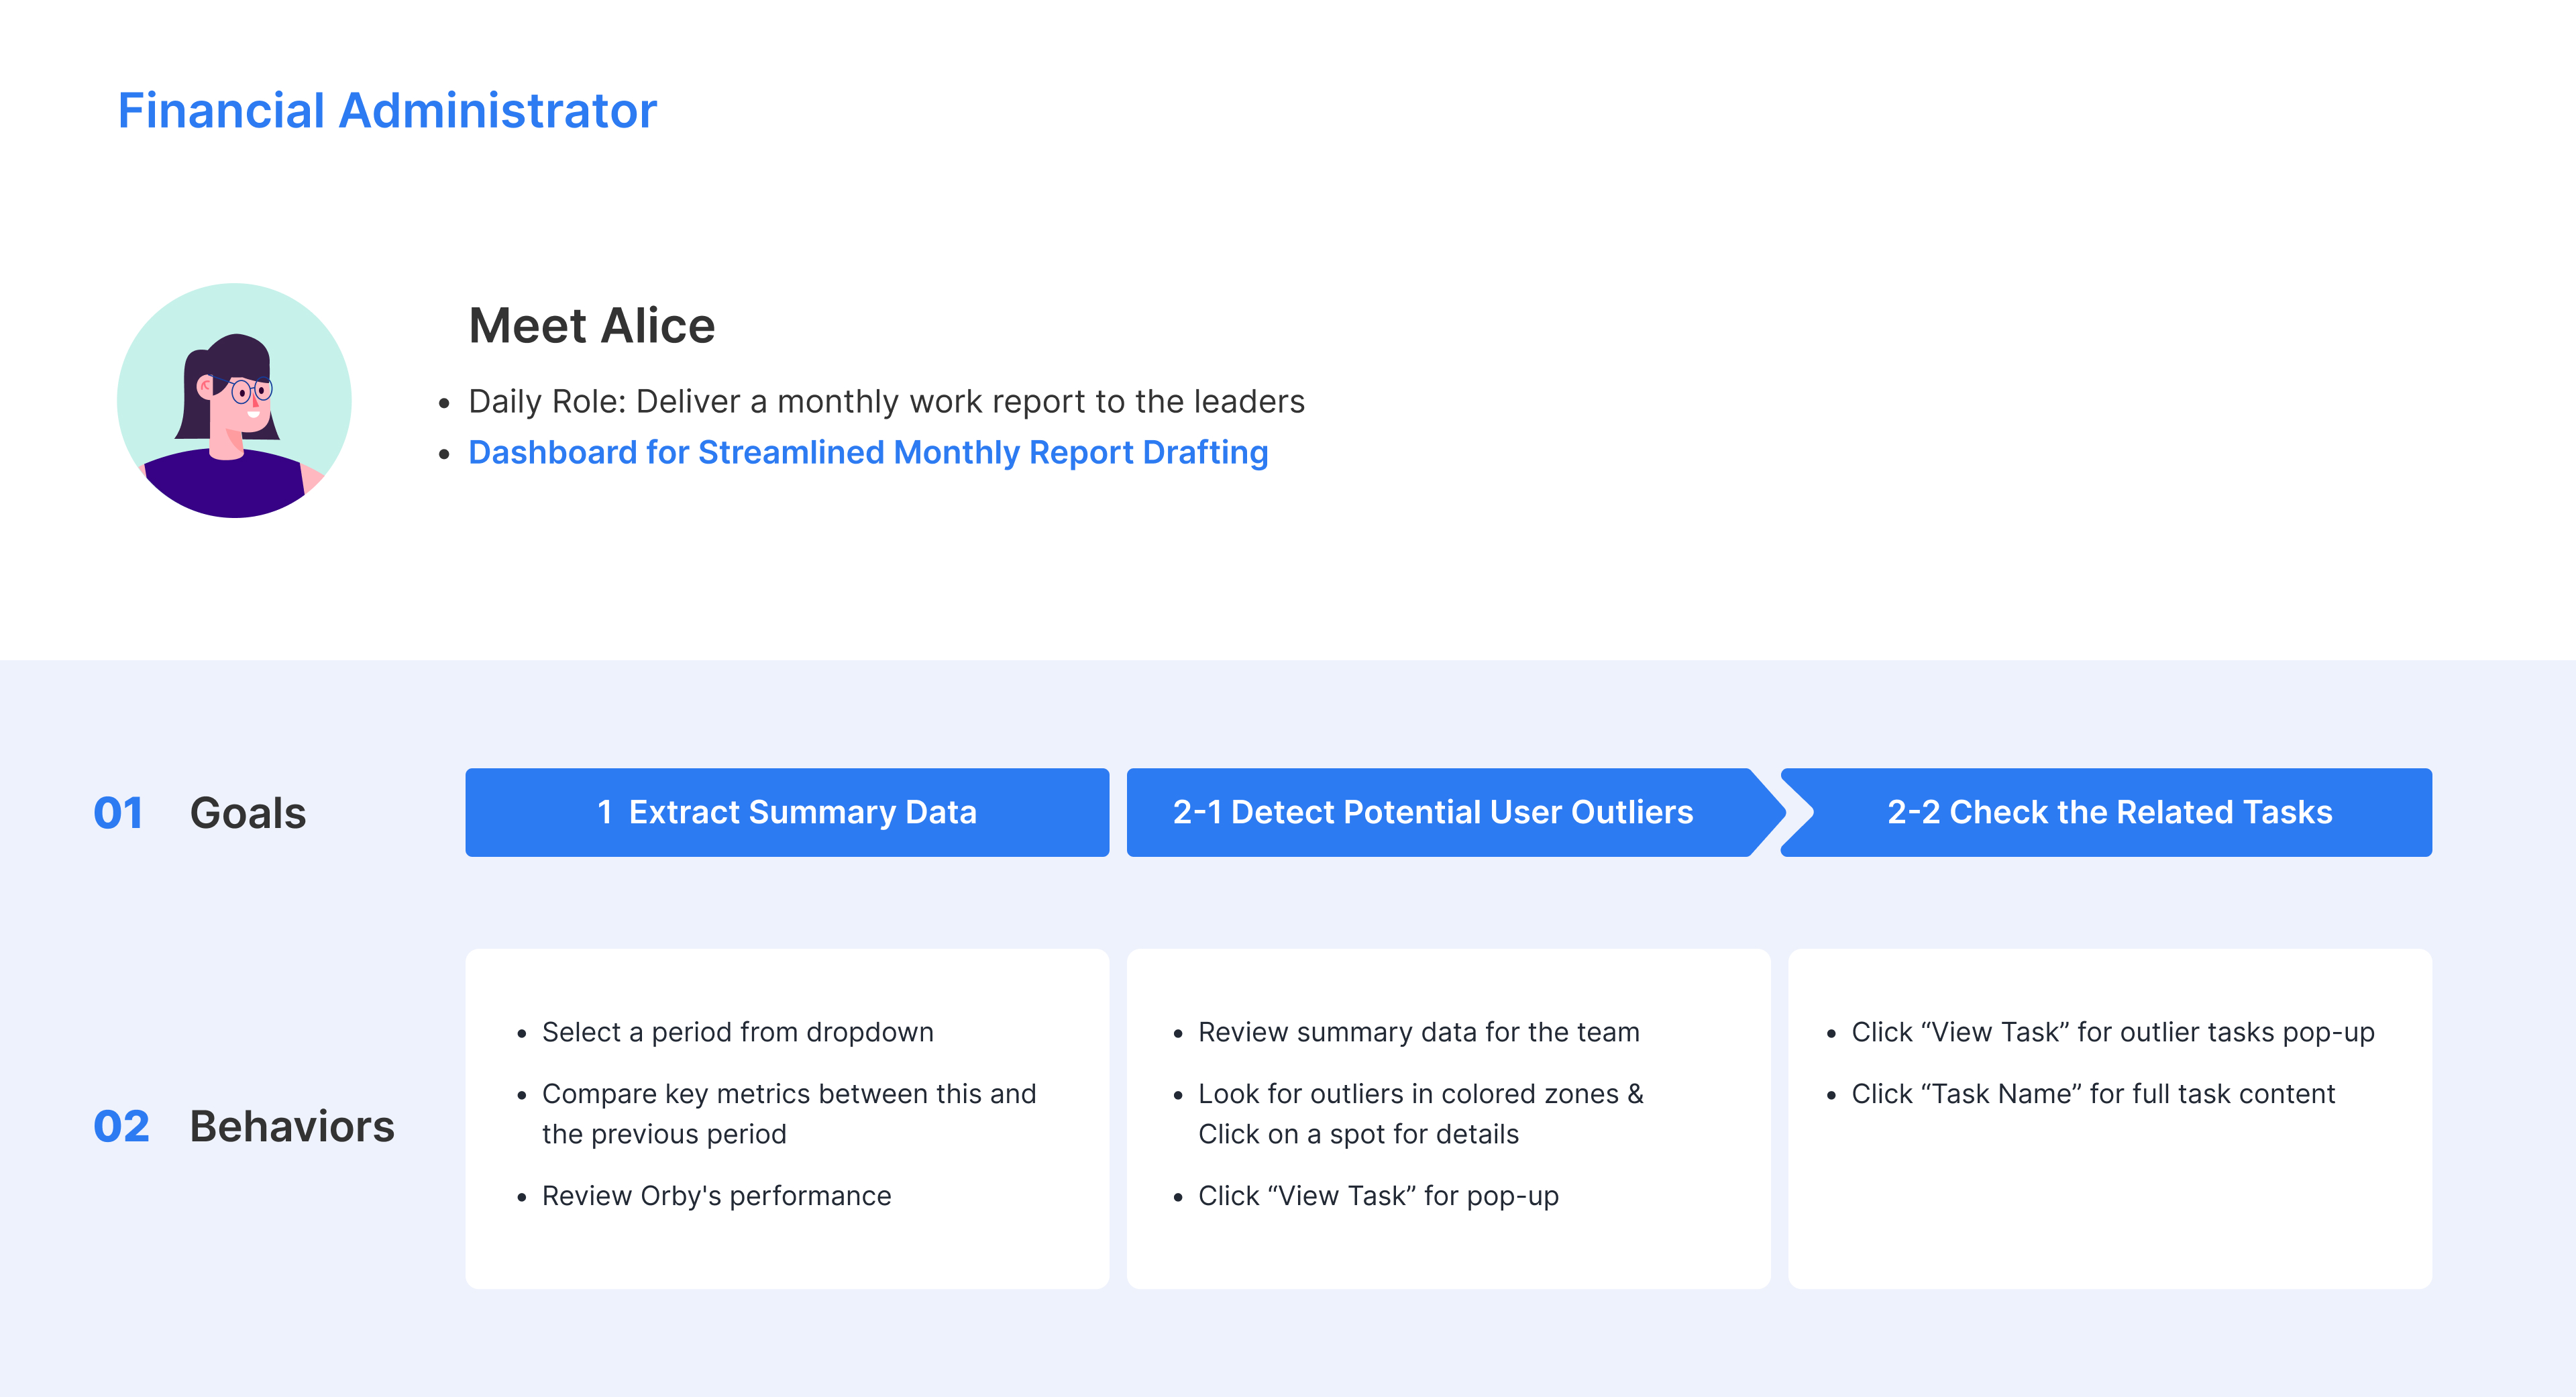2576x1397 pixels.
Task: Click 'View Task for outlier tasks pop-up' bullet
Action: click(x=2112, y=1032)
